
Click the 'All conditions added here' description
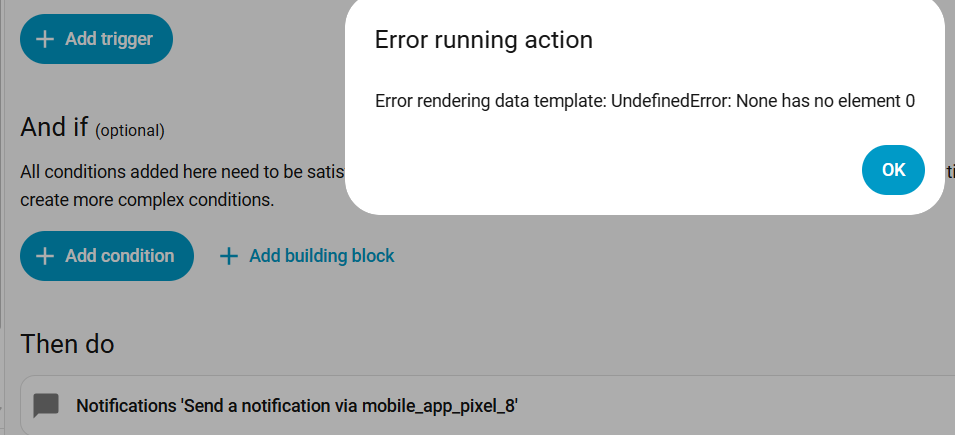click(180, 171)
